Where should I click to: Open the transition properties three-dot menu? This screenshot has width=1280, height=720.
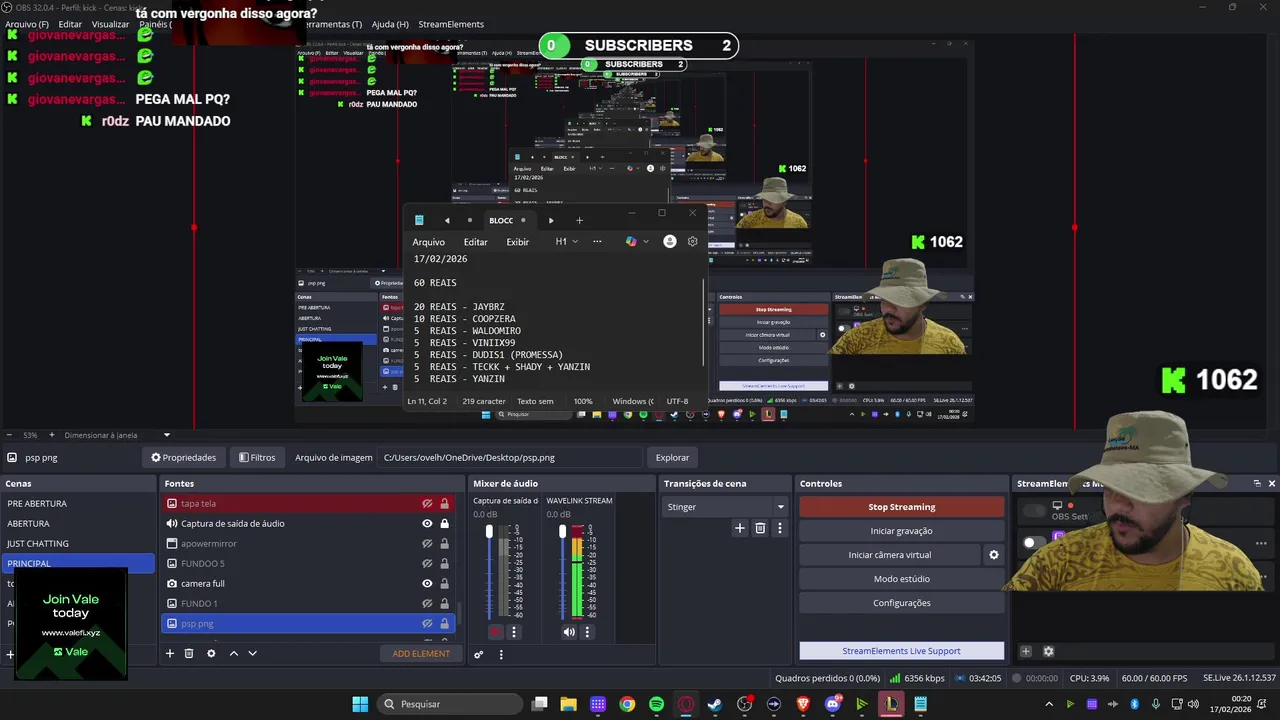pos(780,528)
